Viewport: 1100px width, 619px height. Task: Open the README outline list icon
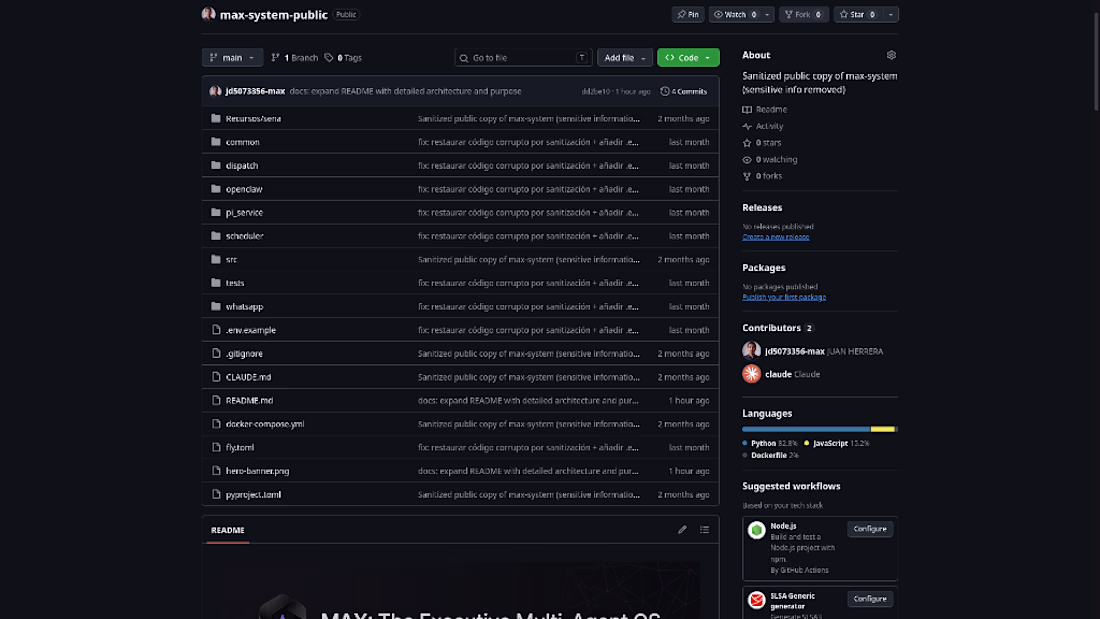704,530
